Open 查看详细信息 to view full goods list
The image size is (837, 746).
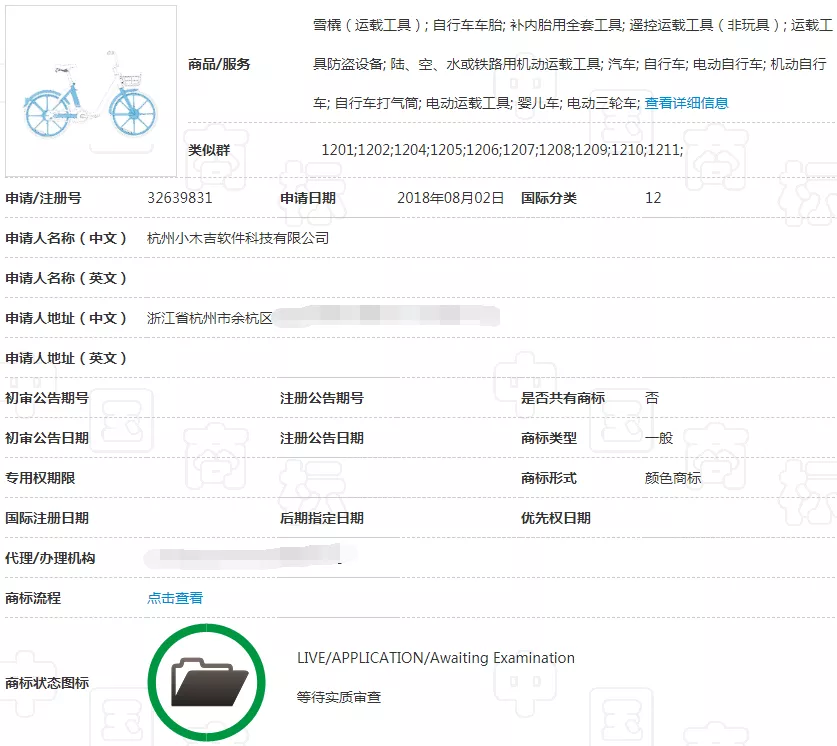pyautogui.click(x=687, y=102)
